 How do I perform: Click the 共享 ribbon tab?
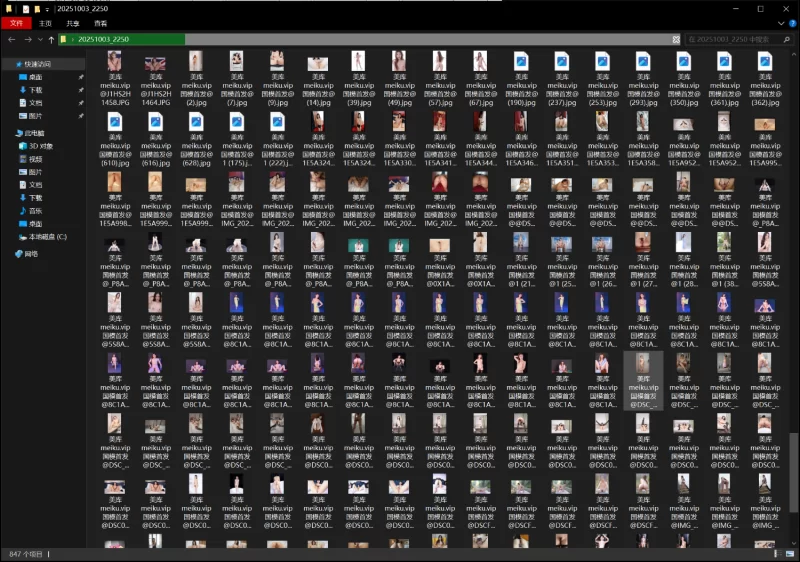click(73, 22)
